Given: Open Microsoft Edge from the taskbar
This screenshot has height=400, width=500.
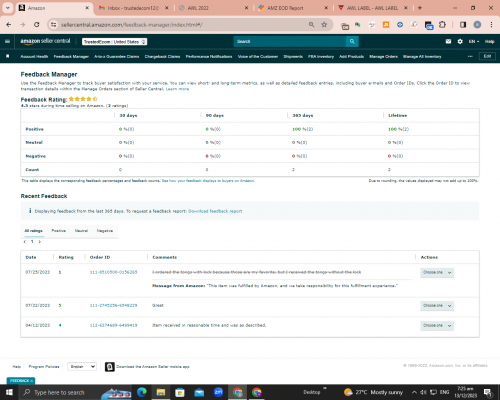Looking at the screenshot, I should 142,392.
